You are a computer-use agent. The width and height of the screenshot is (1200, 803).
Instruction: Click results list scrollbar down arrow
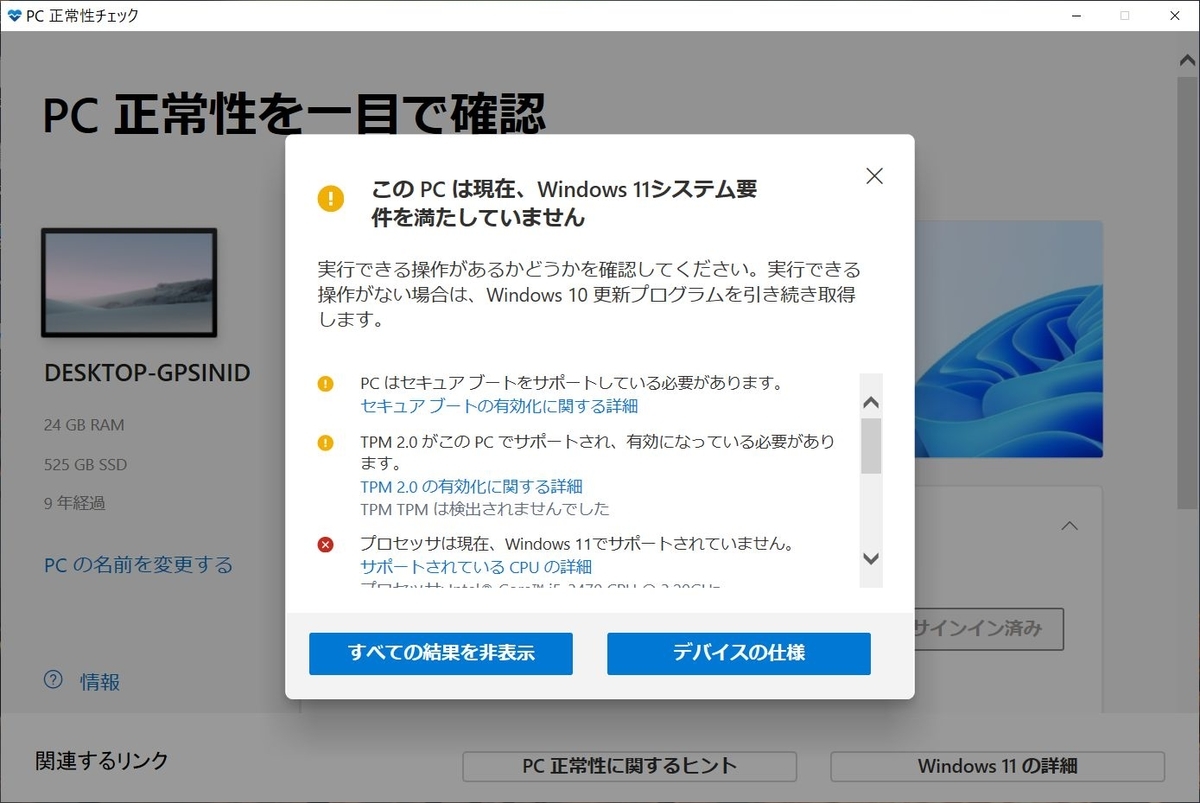[871, 559]
